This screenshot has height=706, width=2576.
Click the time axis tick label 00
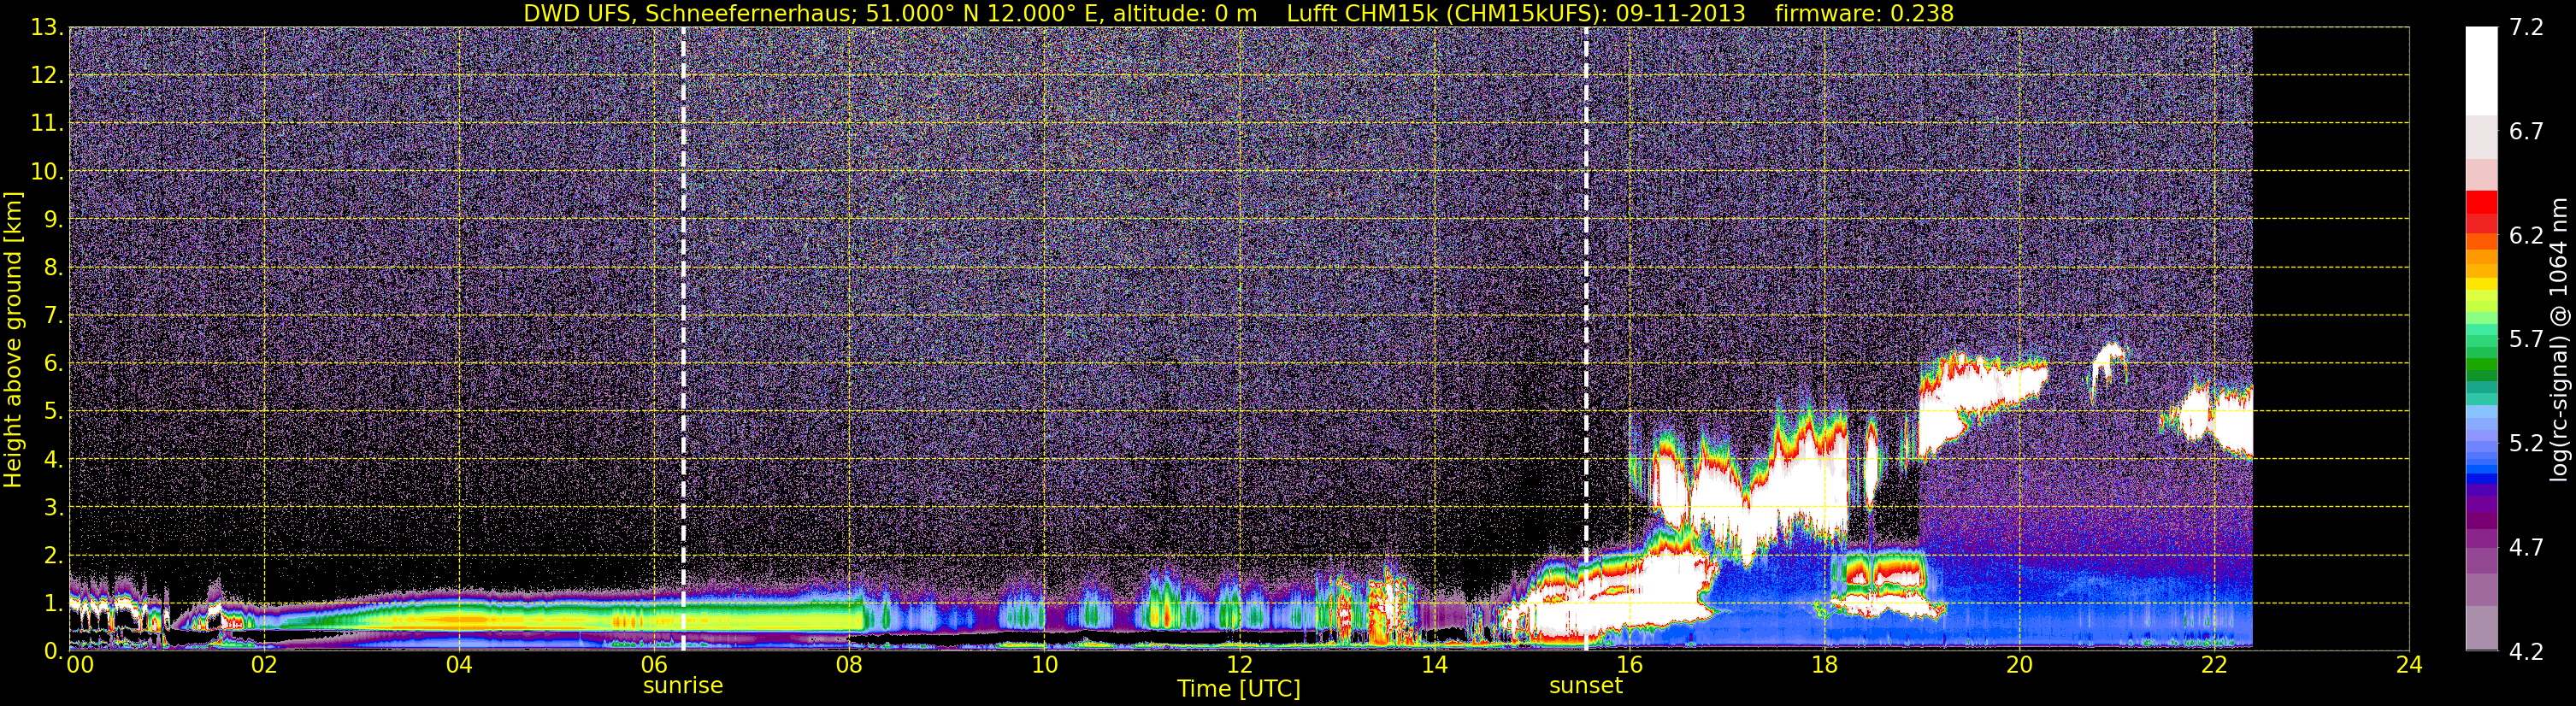pyautogui.click(x=80, y=666)
